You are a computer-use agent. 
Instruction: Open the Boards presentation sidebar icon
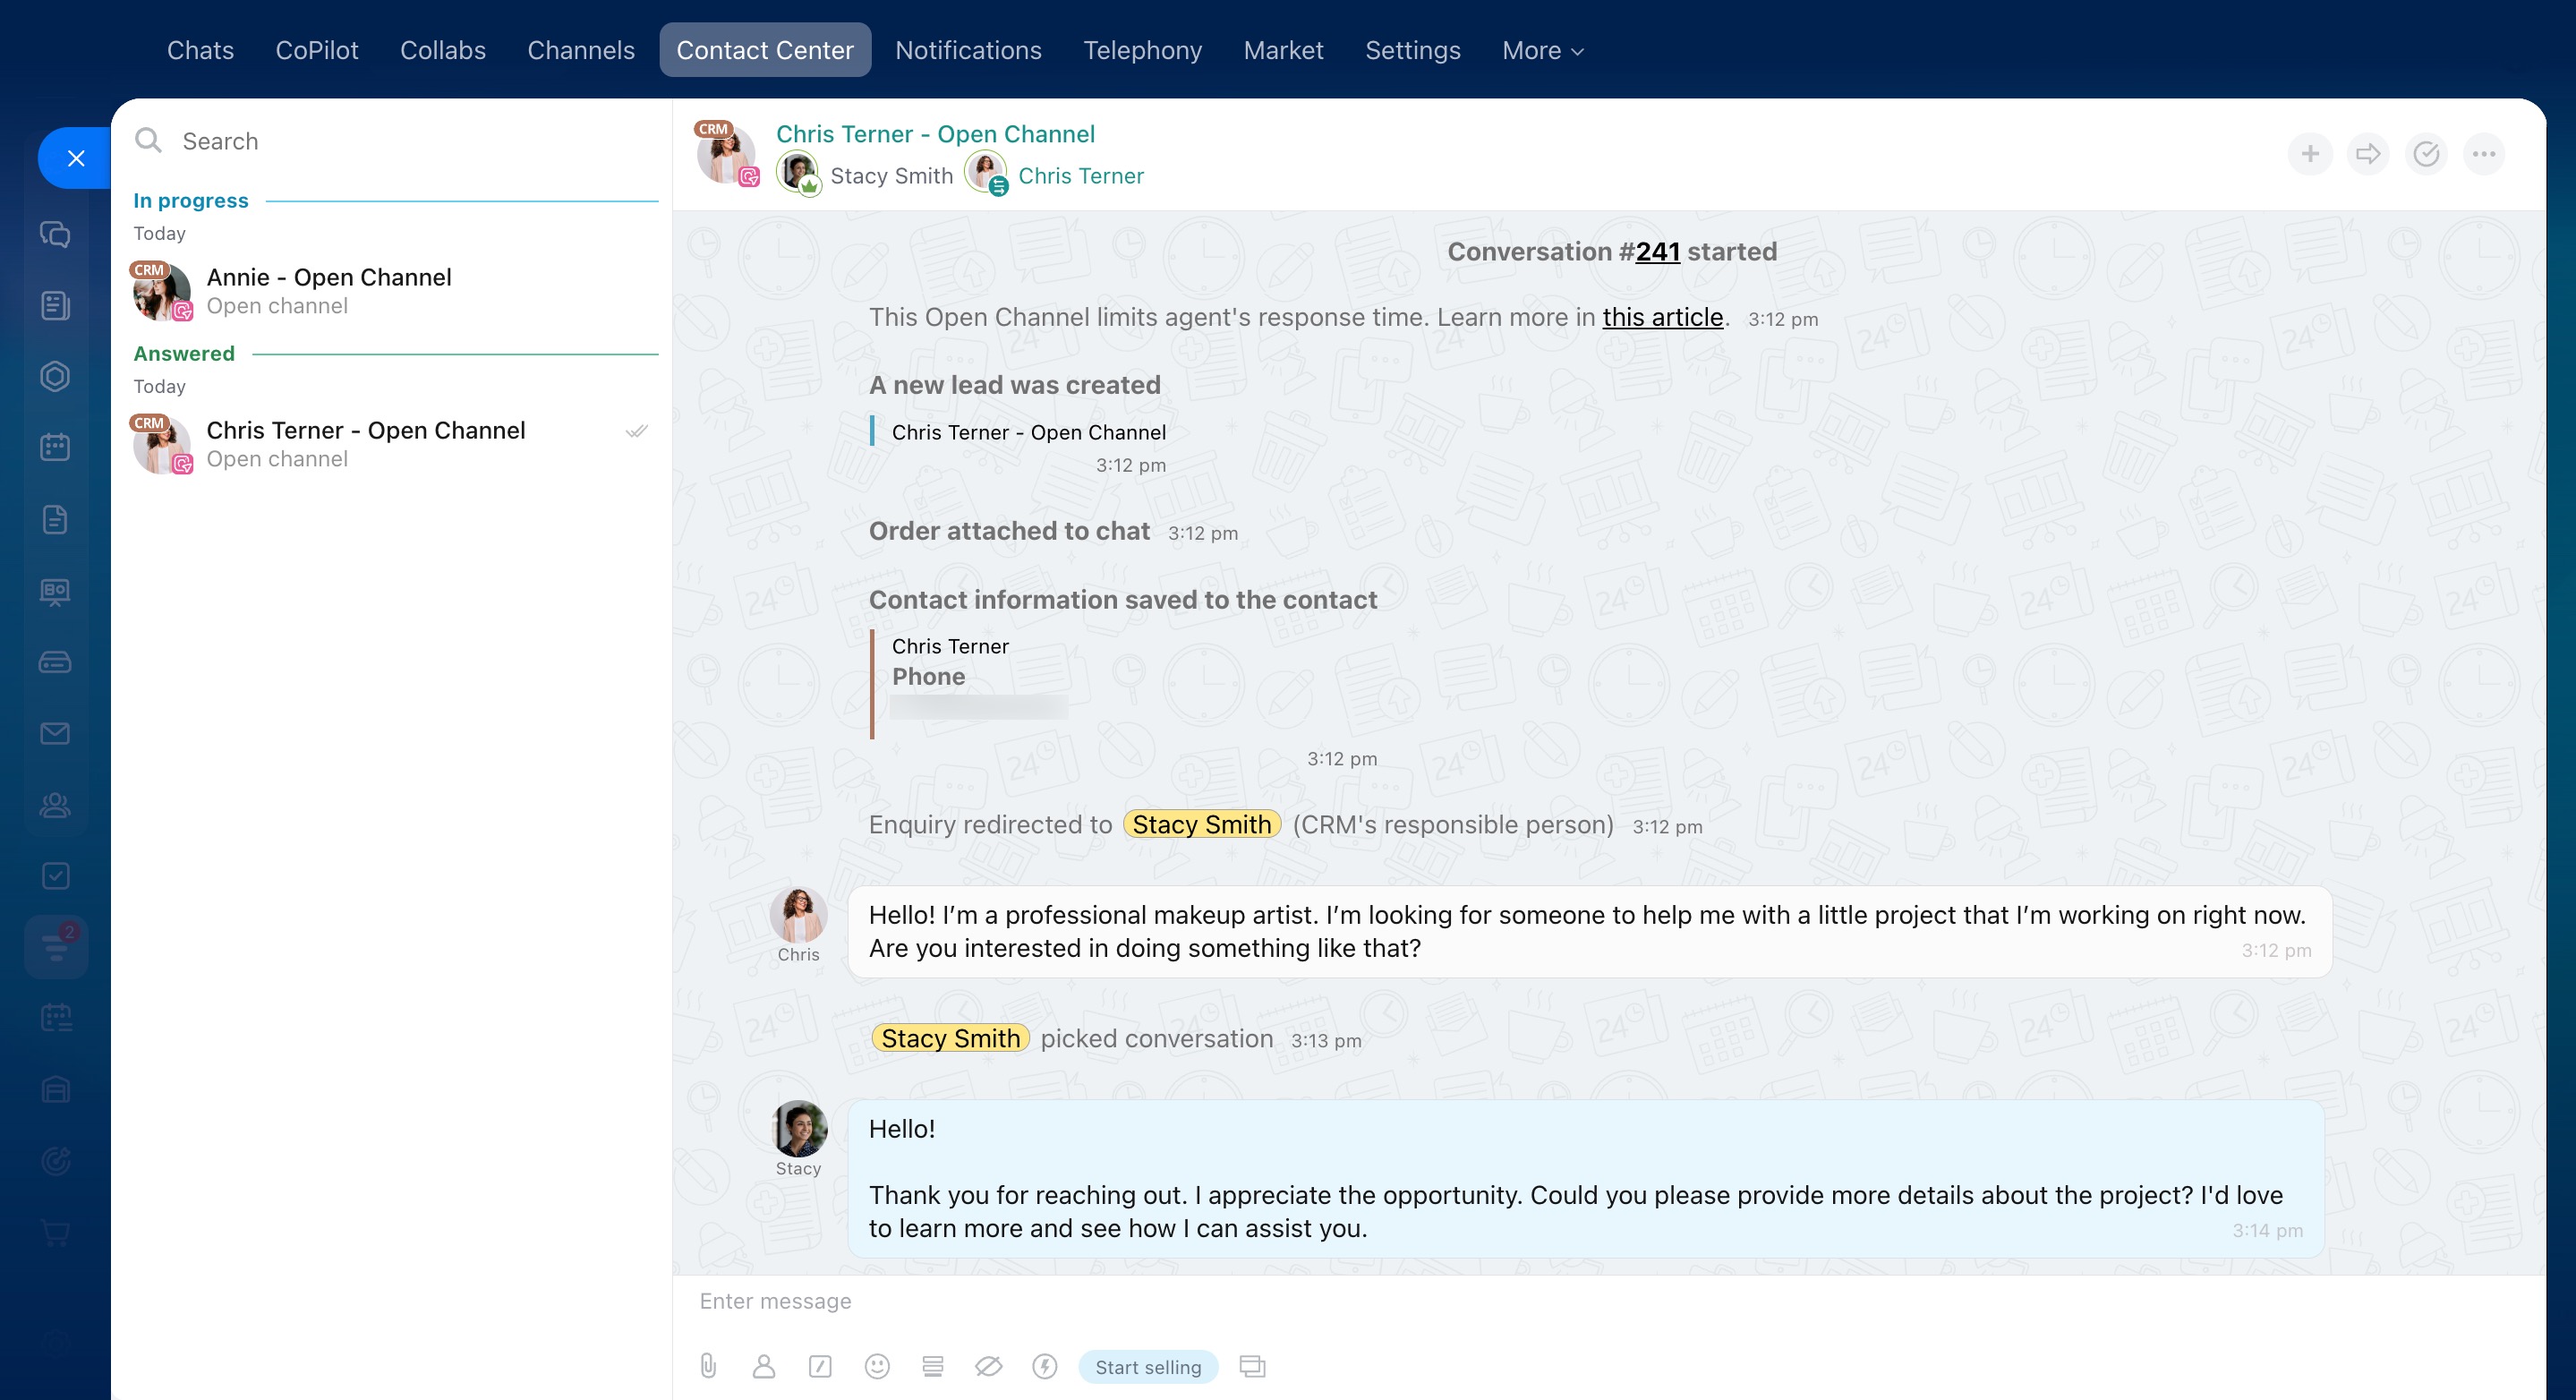(x=55, y=591)
